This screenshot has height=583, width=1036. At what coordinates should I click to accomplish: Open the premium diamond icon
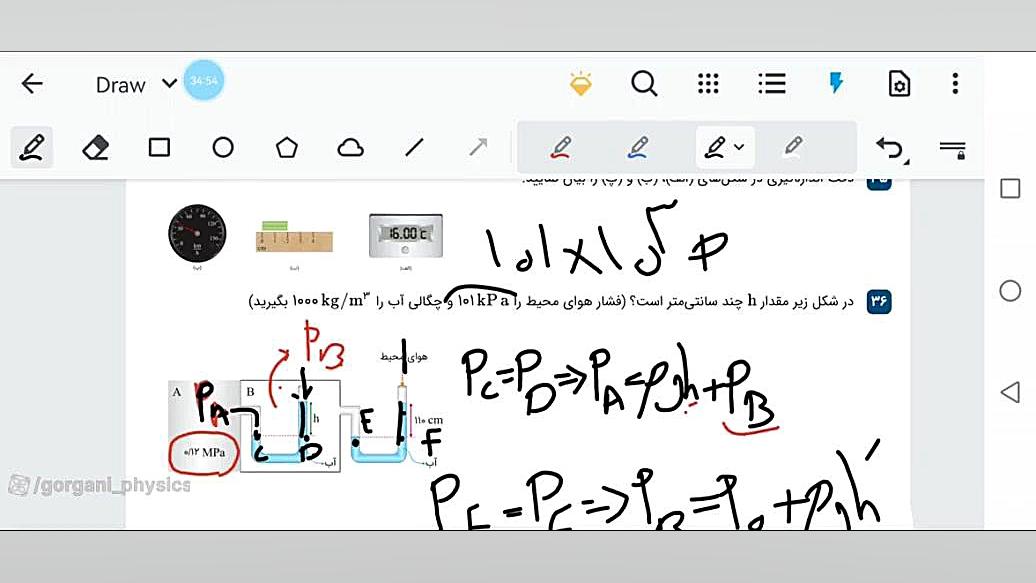coord(581,84)
